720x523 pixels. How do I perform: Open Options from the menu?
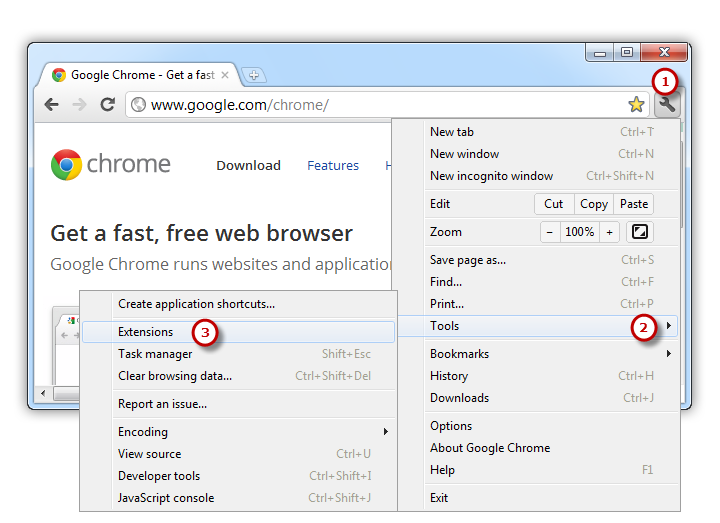tap(551, 426)
